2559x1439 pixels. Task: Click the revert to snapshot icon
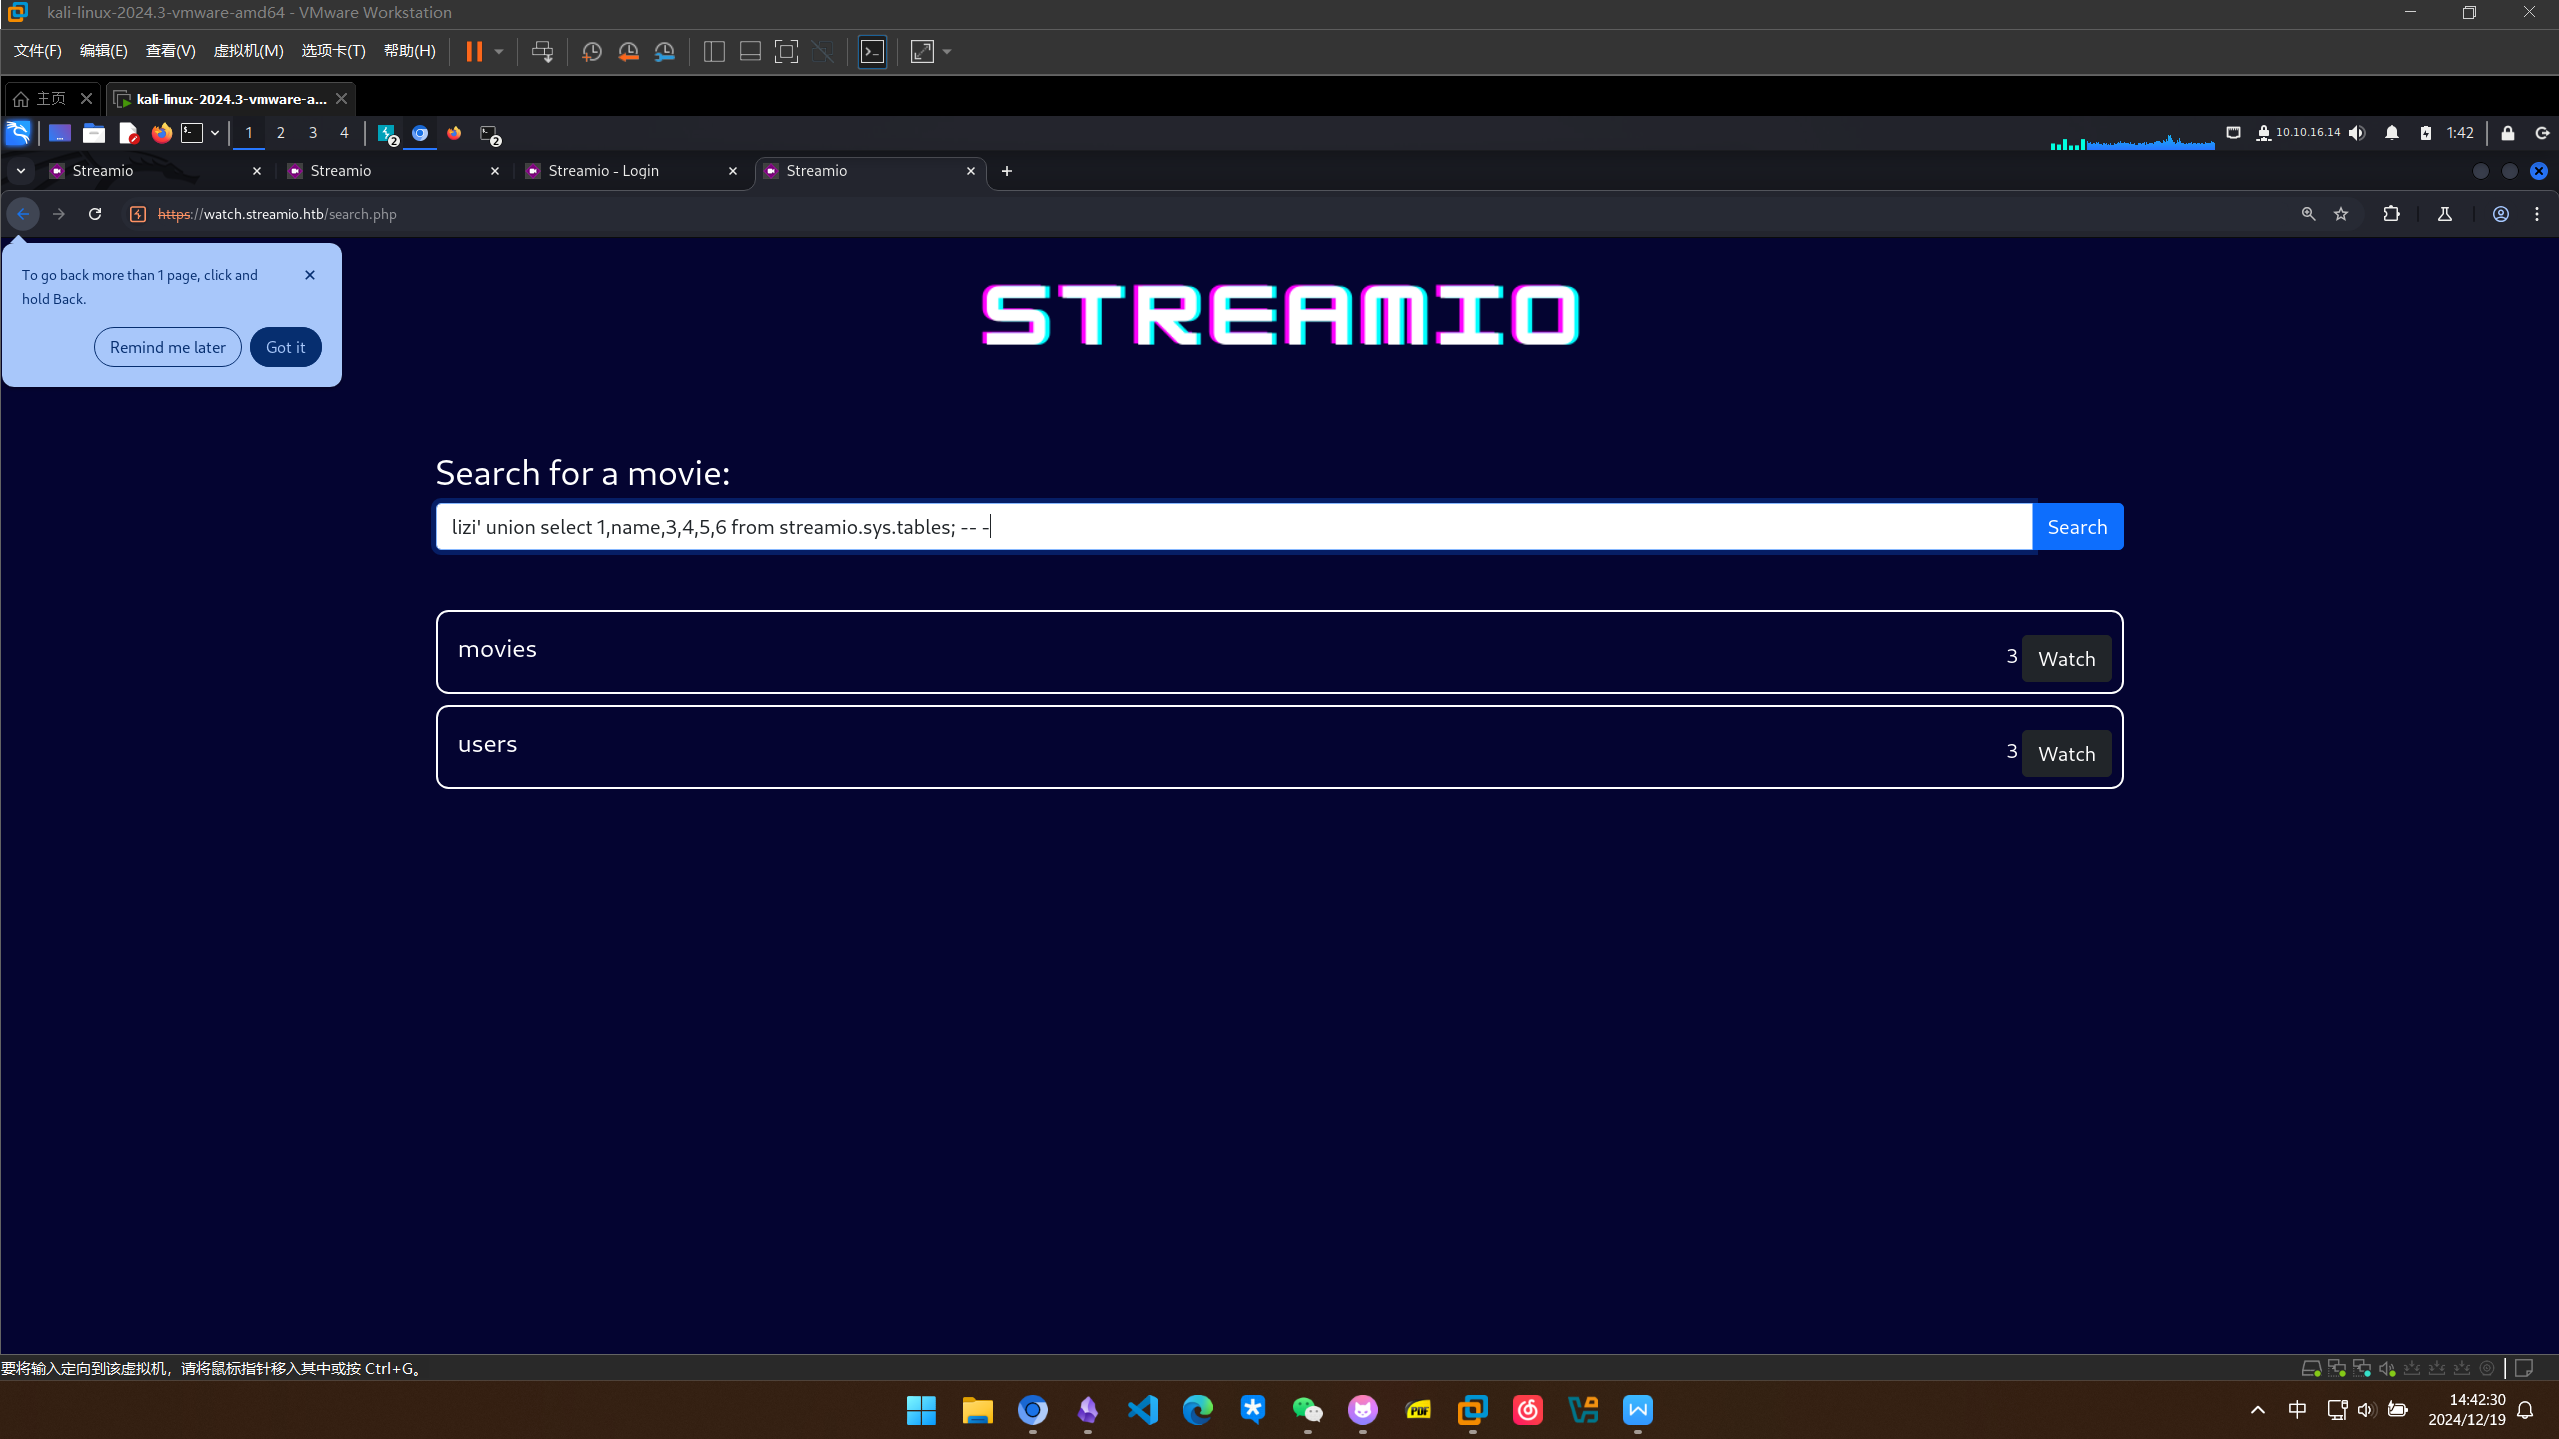tap(628, 52)
